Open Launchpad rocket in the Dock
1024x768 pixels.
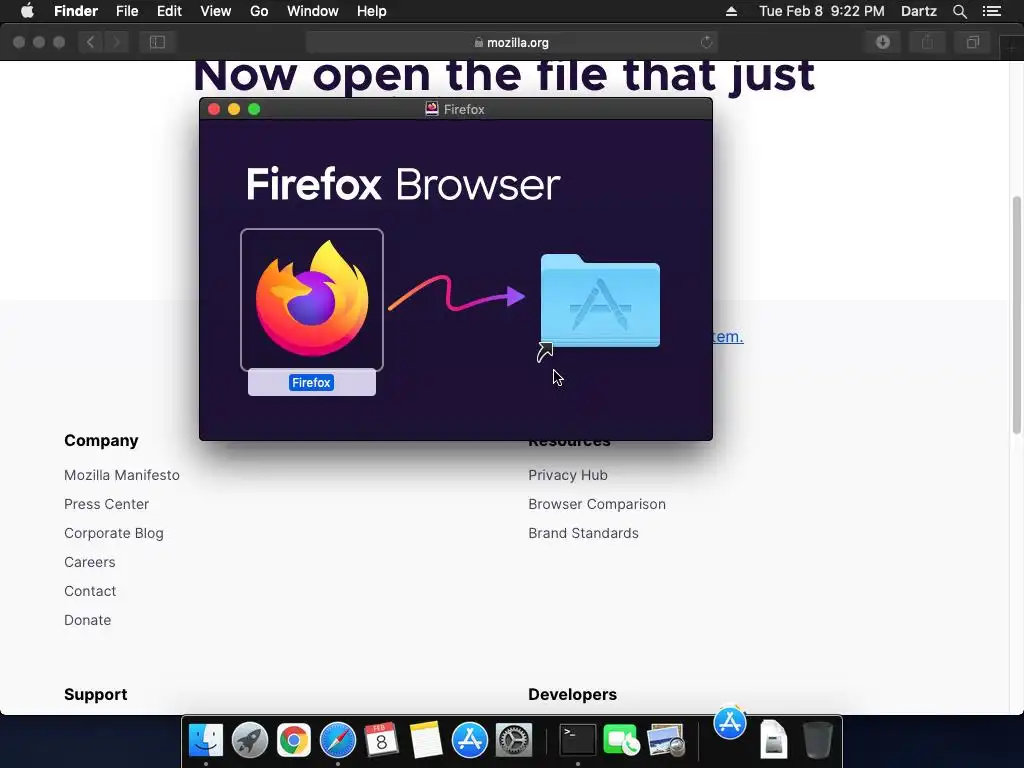click(x=249, y=741)
